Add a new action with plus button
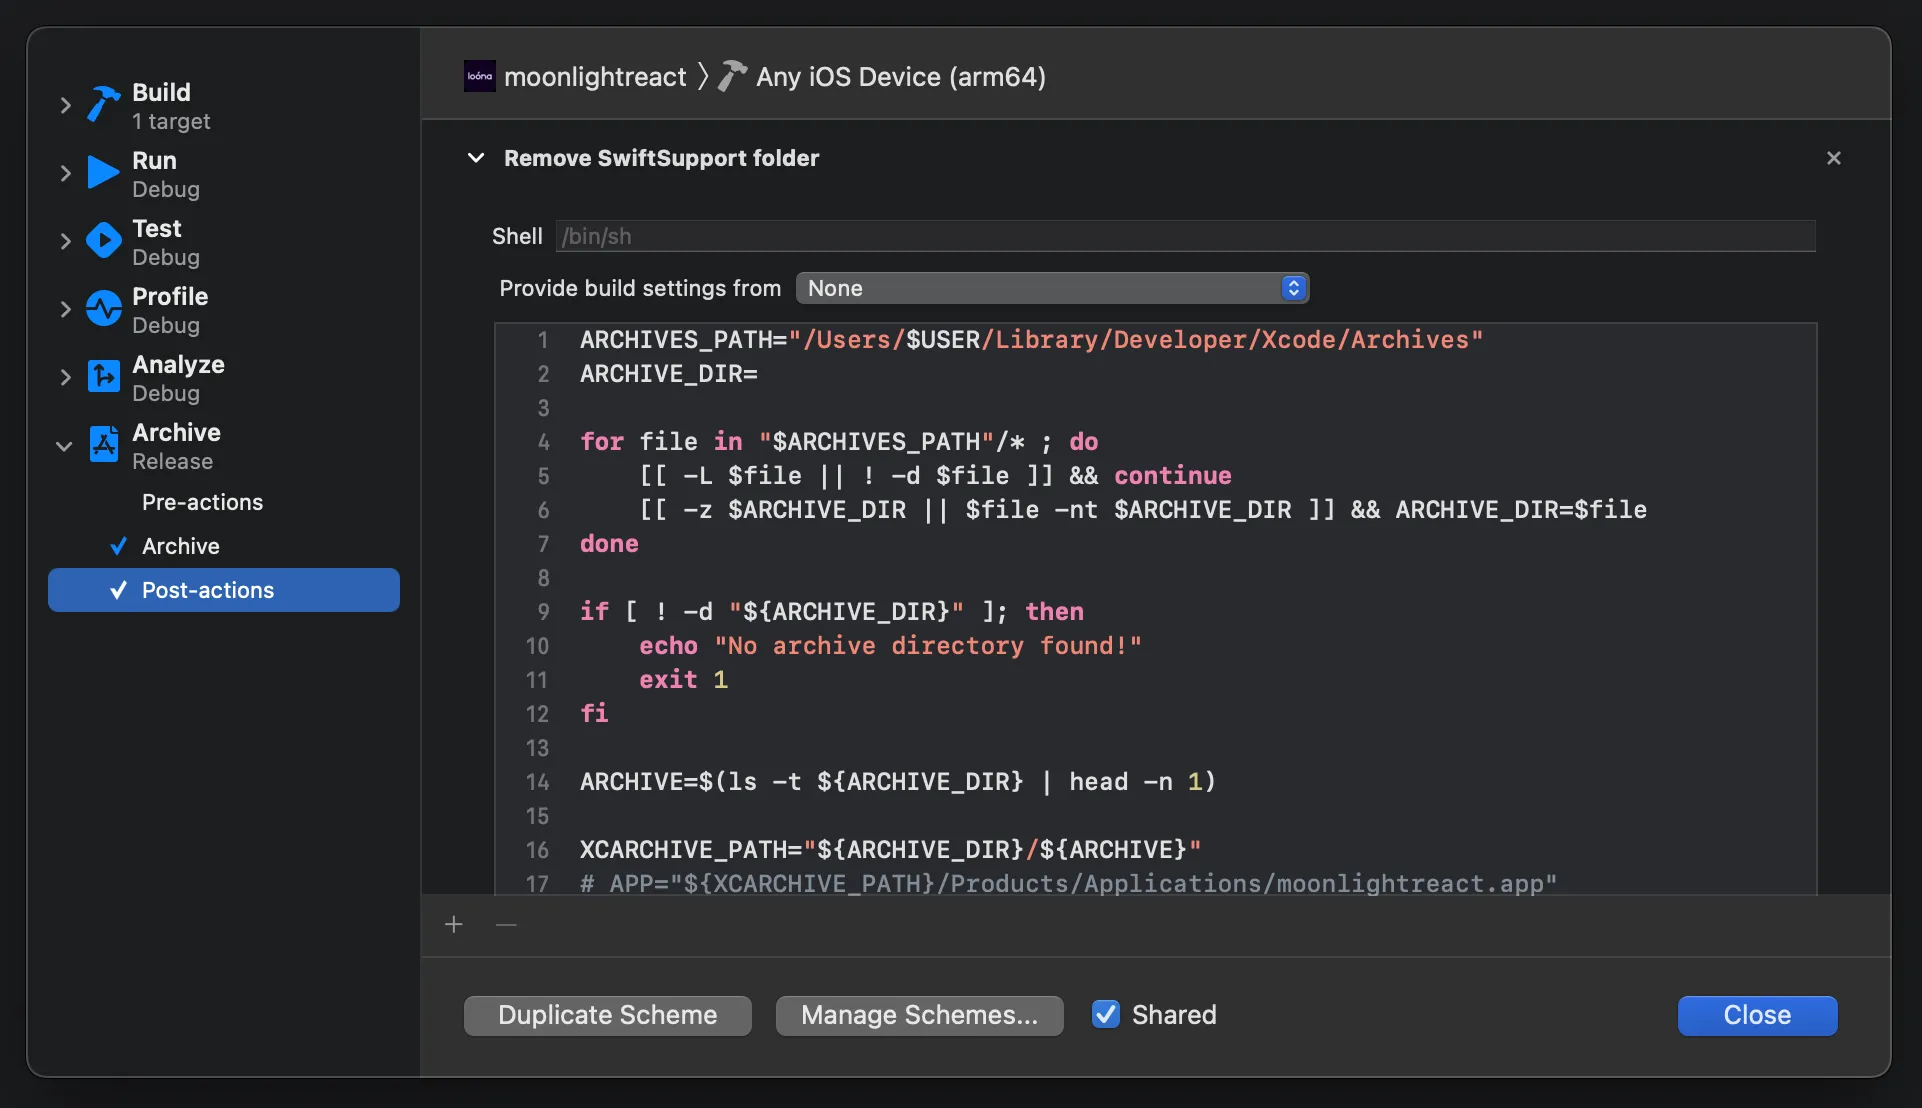This screenshot has height=1108, width=1922. (x=453, y=925)
